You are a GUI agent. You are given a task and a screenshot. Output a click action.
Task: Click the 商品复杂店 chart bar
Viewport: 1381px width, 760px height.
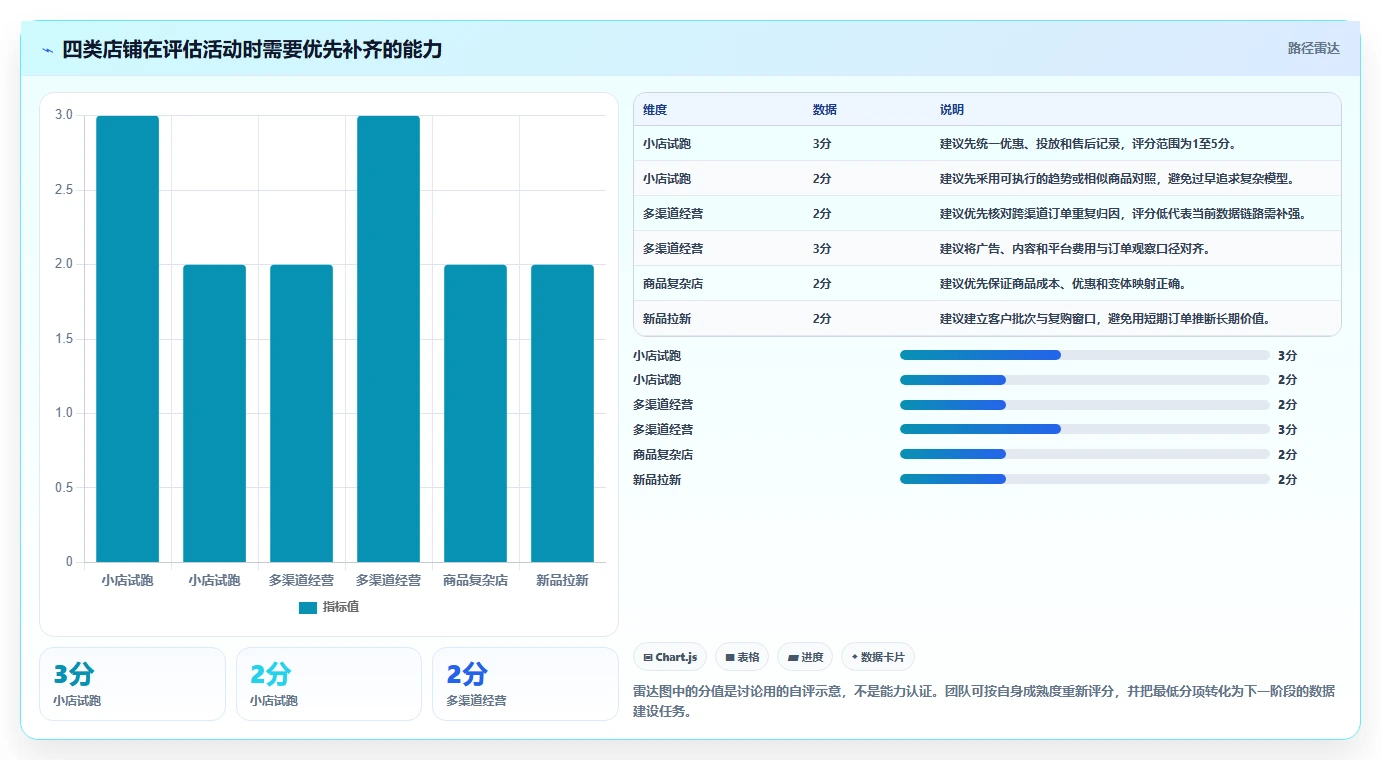coord(475,413)
